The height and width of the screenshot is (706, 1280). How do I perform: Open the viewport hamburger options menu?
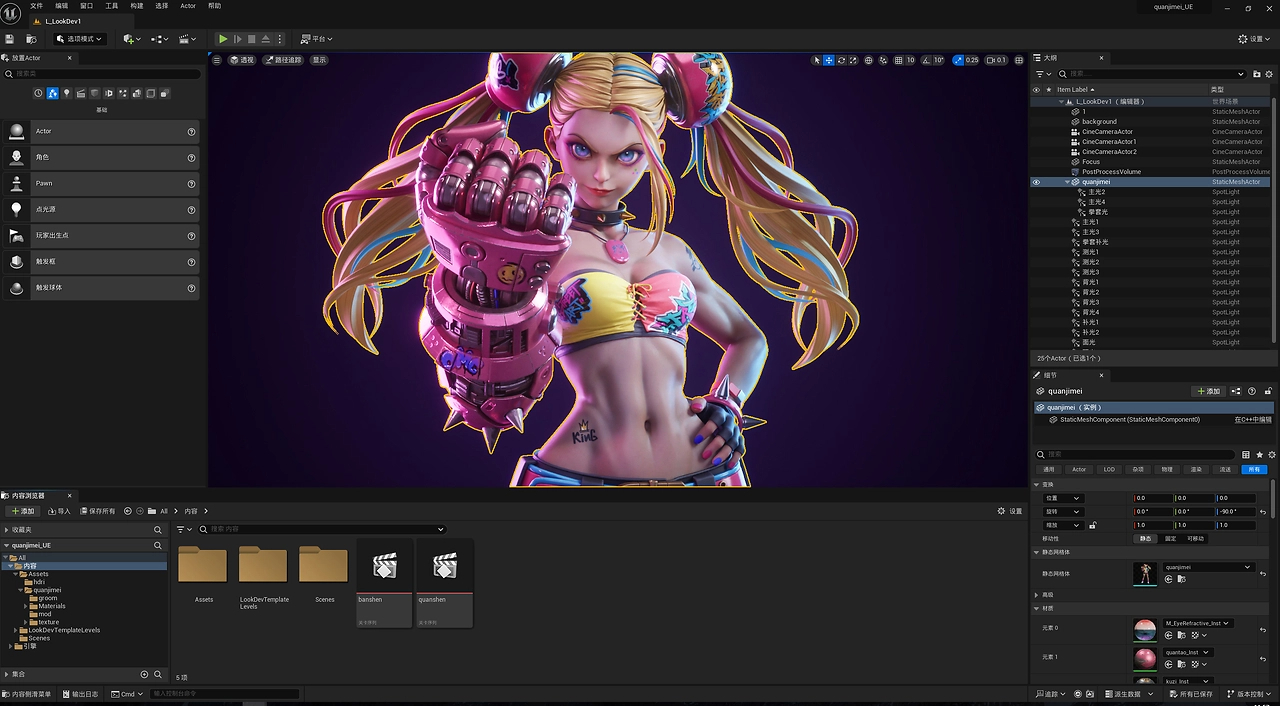[x=216, y=60]
